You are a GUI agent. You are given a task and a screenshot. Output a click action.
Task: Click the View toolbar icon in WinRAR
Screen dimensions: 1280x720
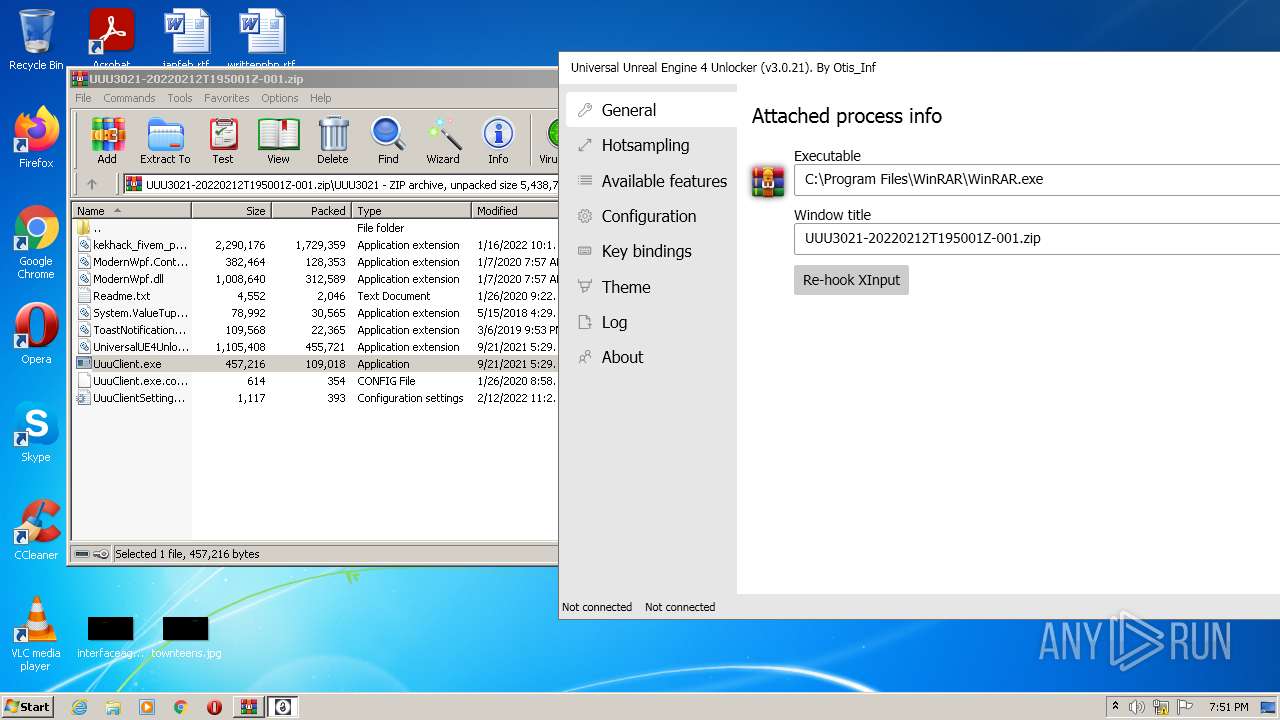pyautogui.click(x=278, y=140)
